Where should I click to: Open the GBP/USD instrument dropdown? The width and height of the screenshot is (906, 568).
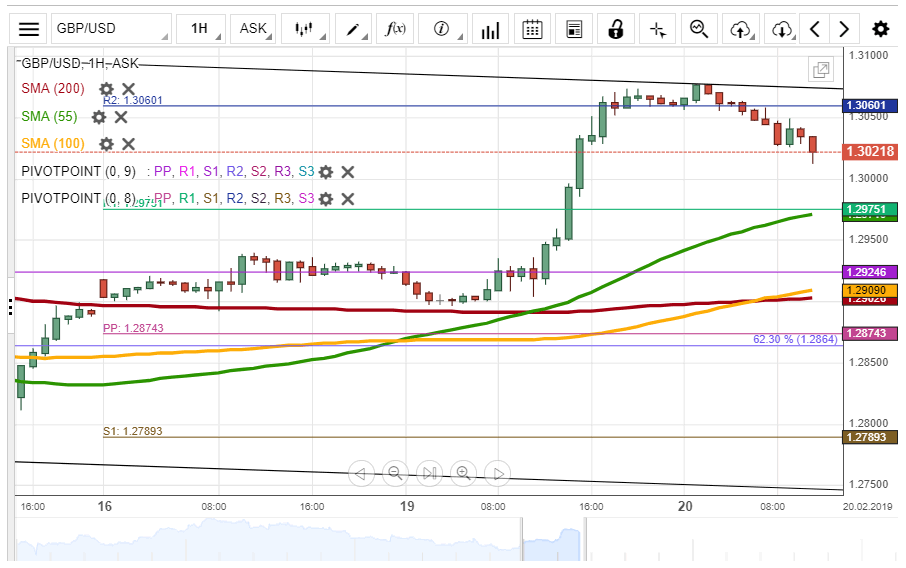109,29
